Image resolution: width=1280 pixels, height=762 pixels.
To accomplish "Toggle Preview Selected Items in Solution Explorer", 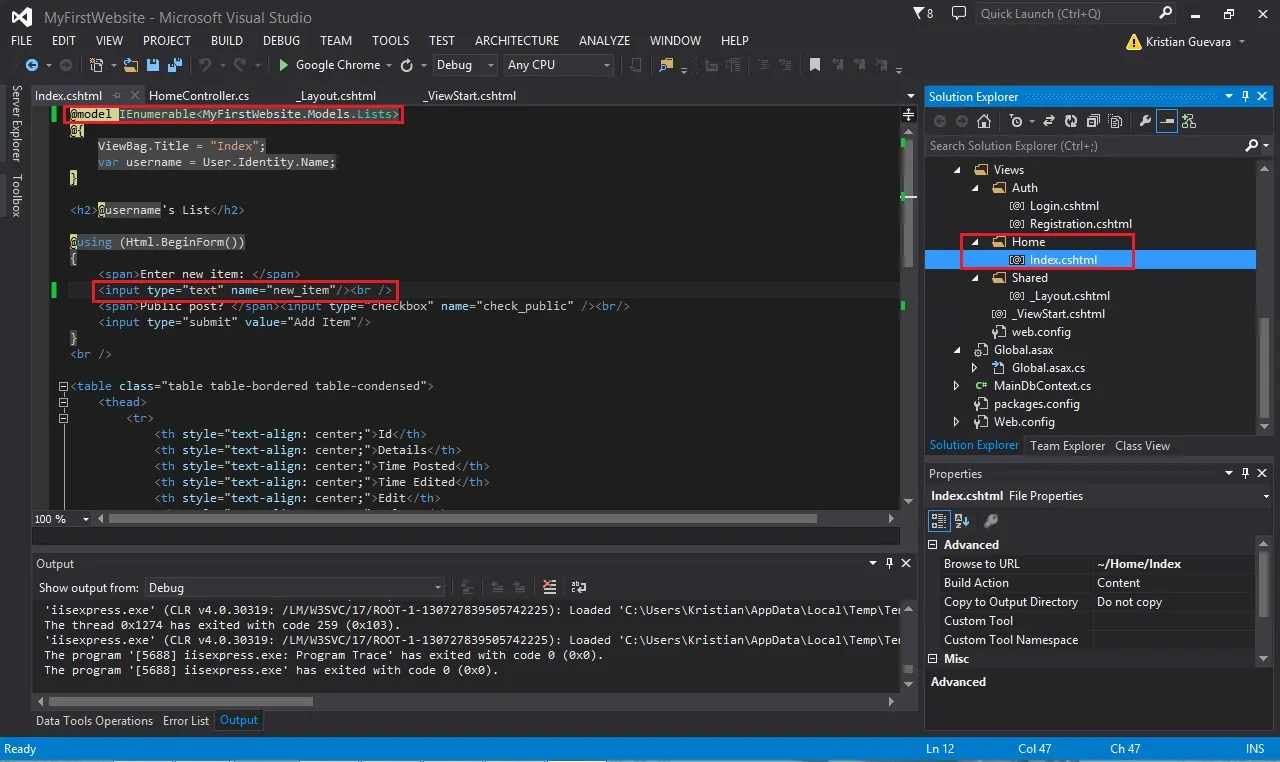I will (1167, 121).
